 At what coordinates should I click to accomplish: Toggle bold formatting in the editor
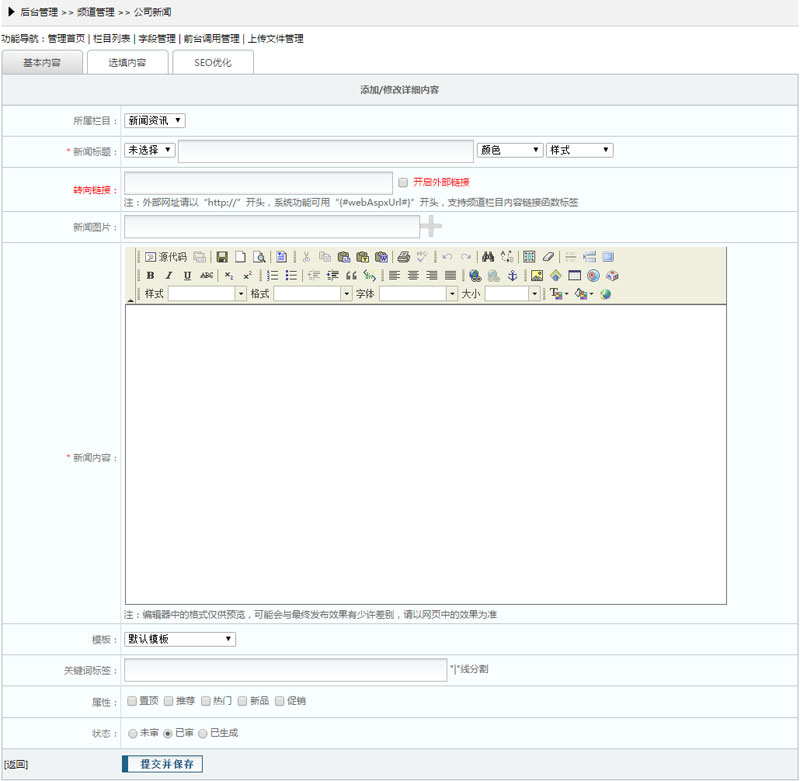pyautogui.click(x=150, y=276)
